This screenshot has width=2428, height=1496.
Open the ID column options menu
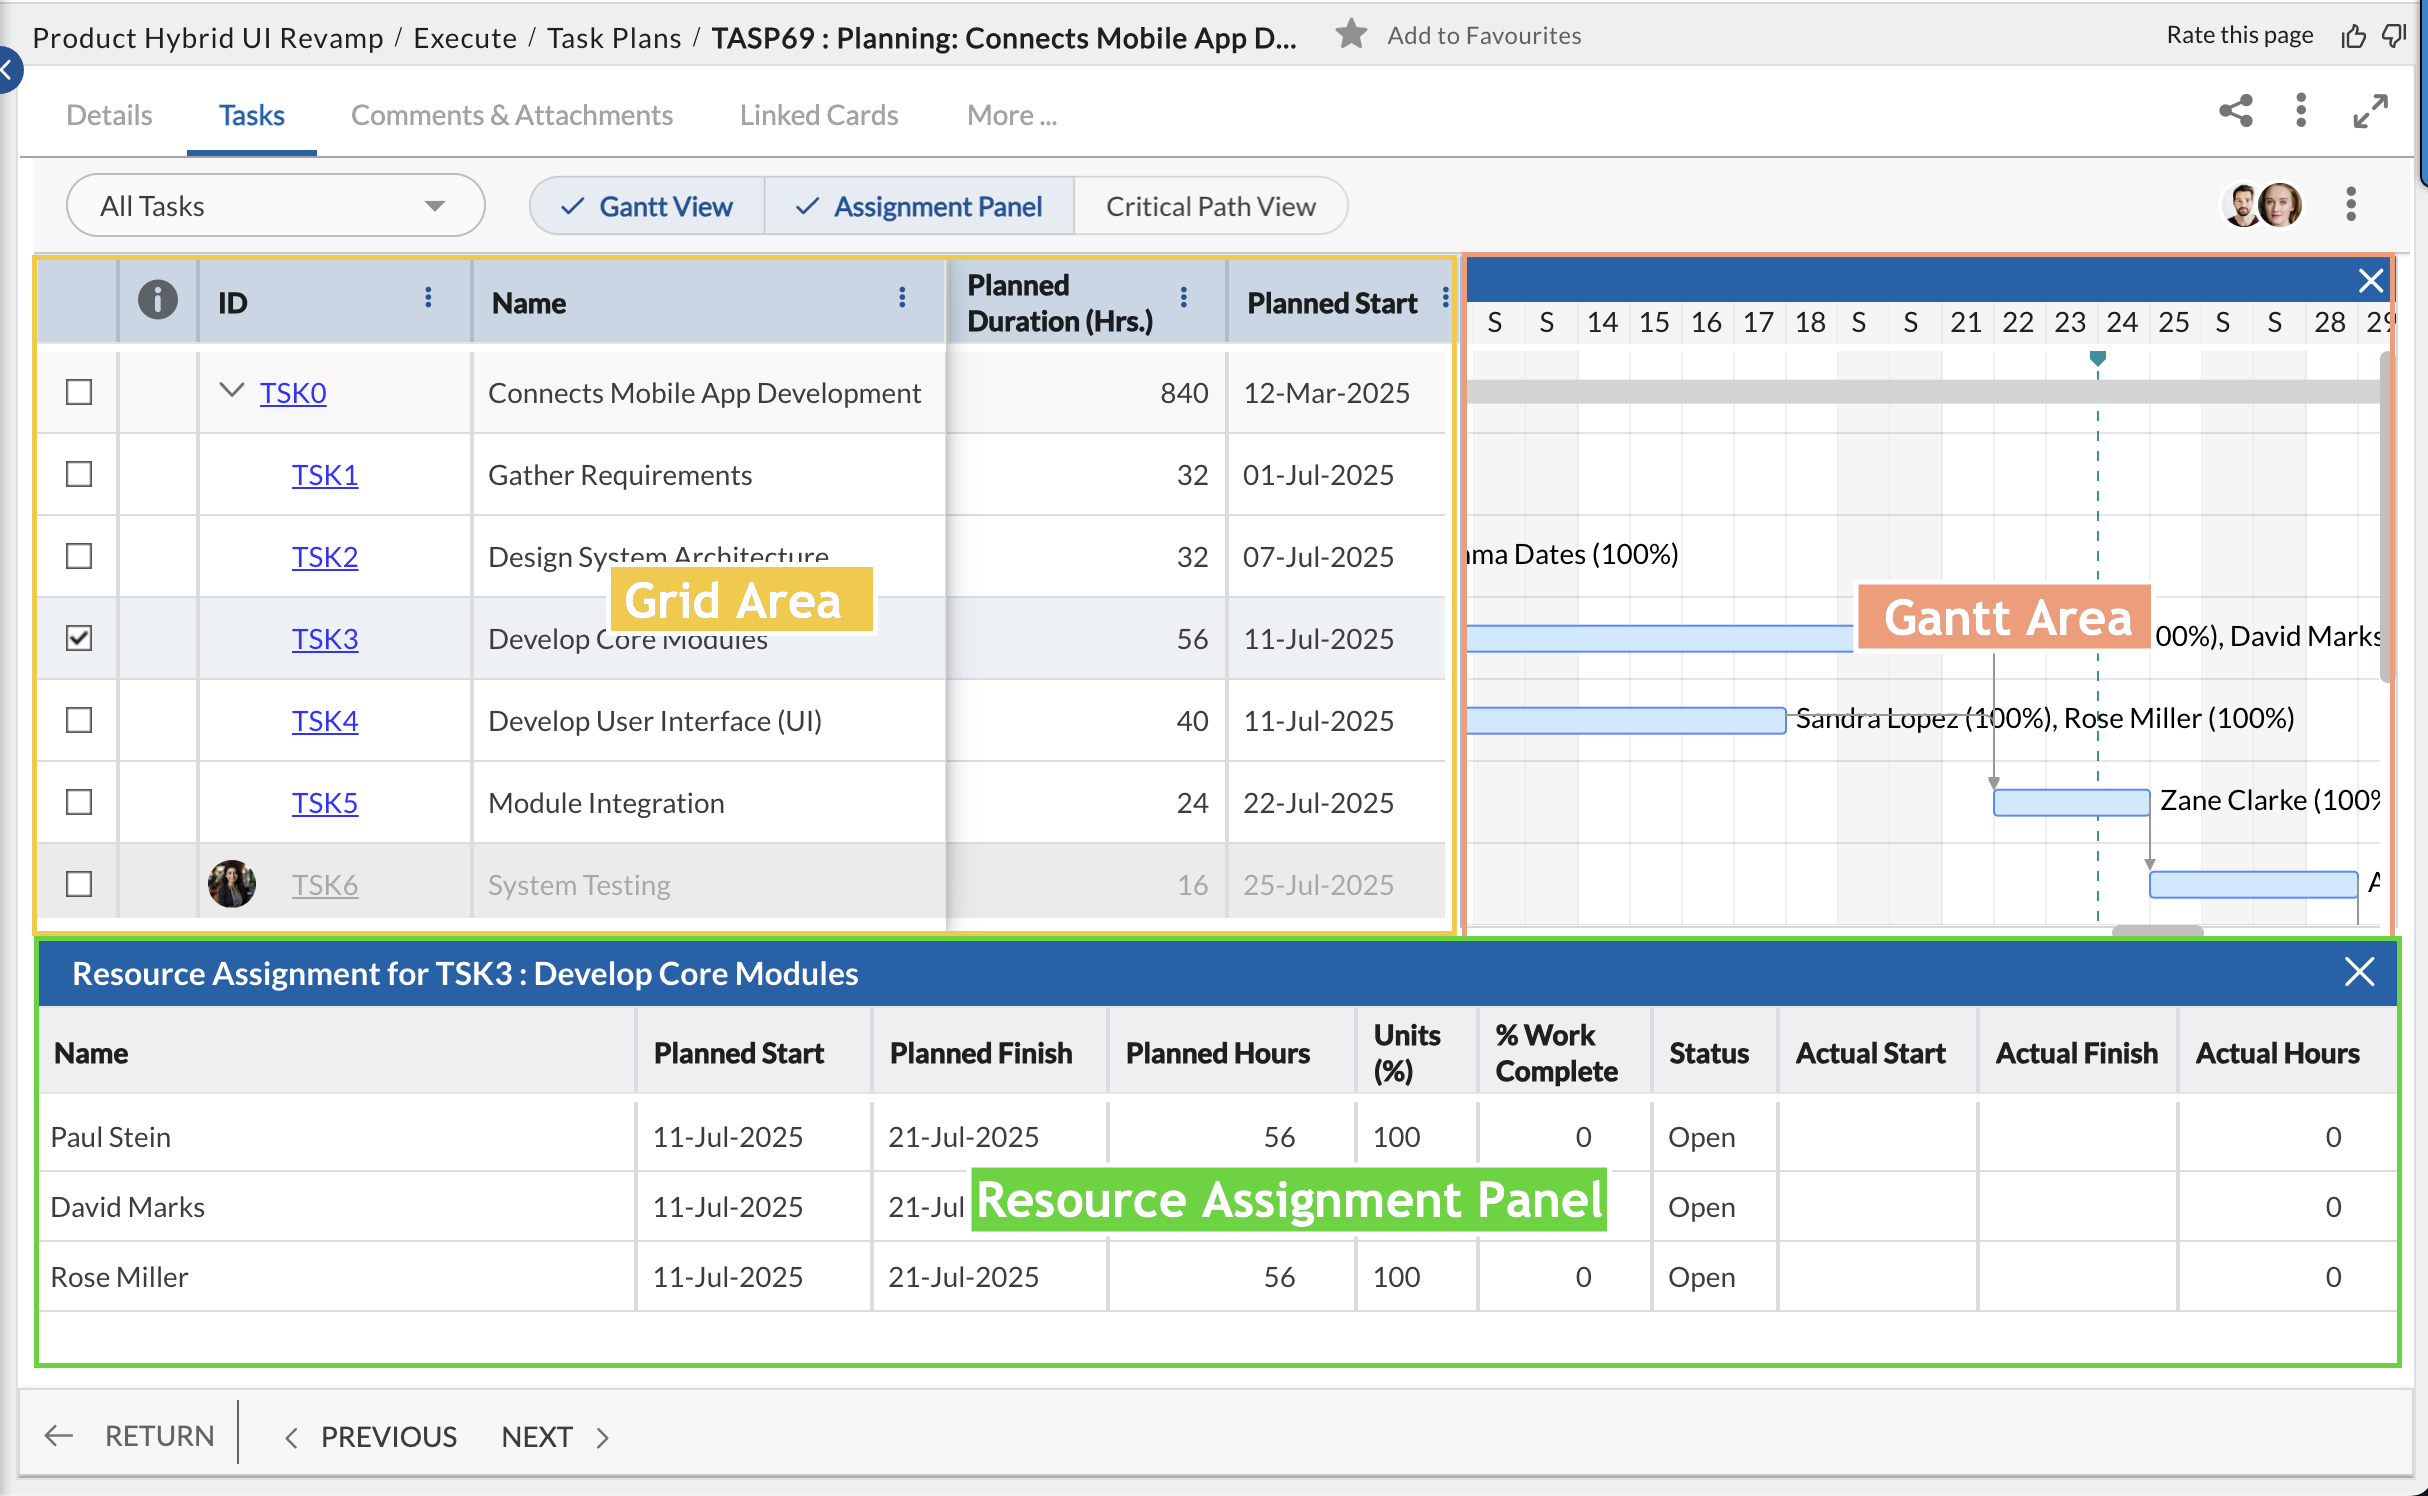coord(428,298)
